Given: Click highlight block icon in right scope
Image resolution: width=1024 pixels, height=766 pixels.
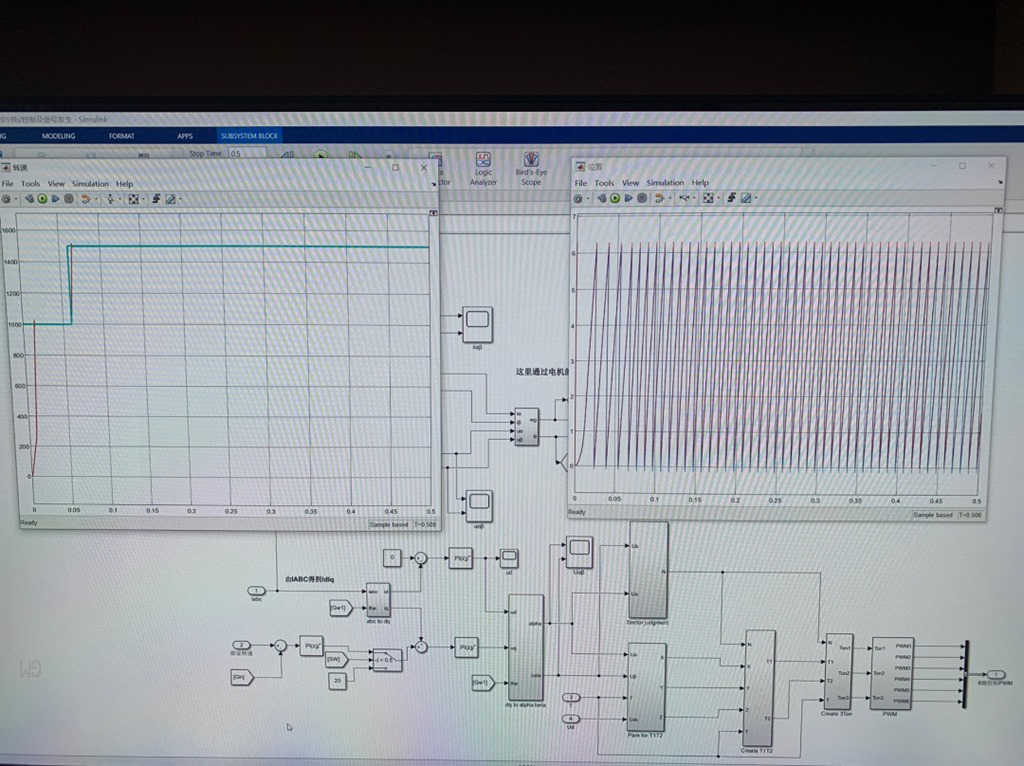Looking at the screenshot, I should click(660, 199).
